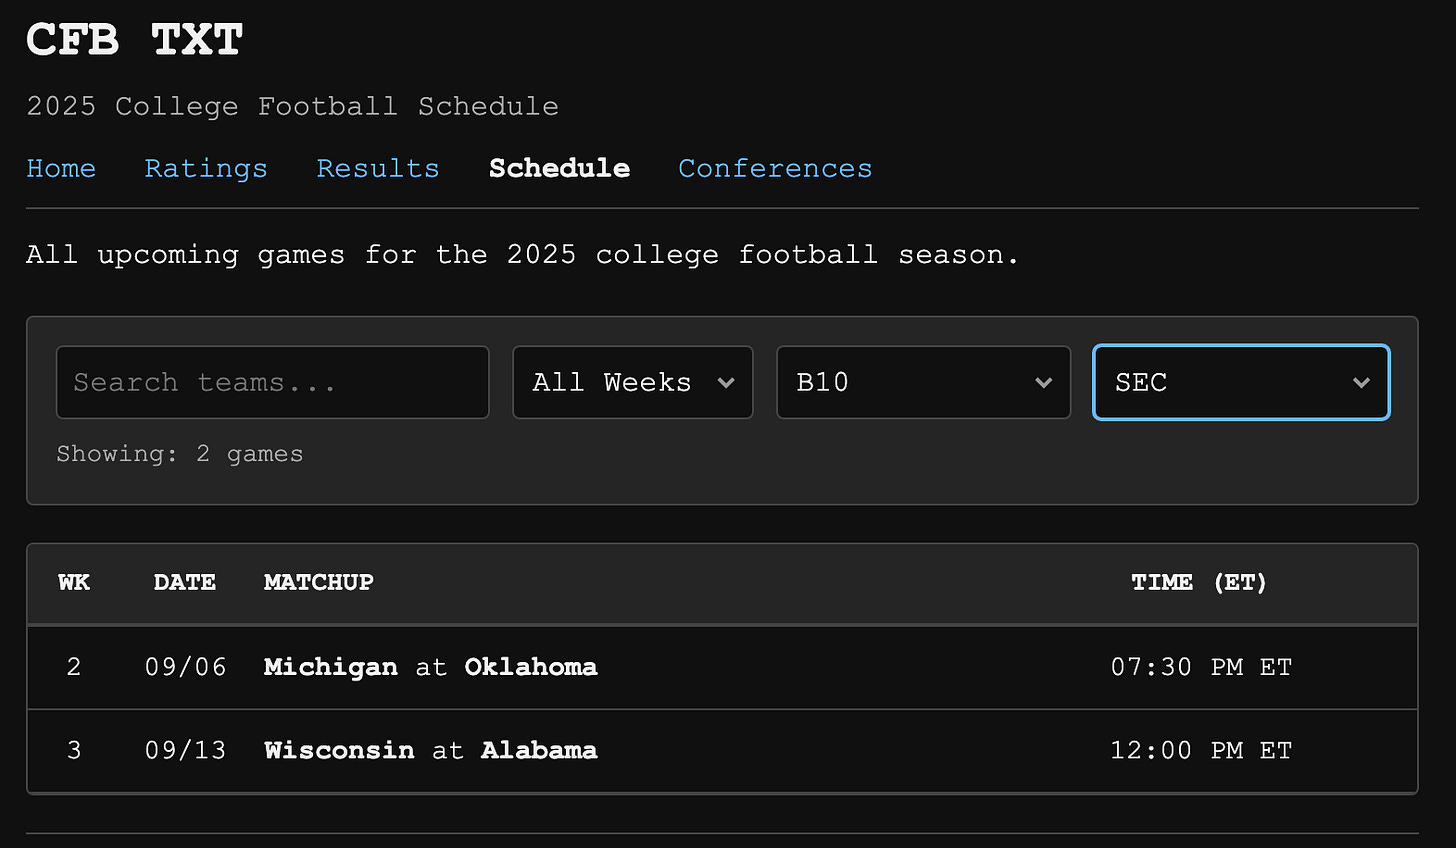Select the Wisconsin team name

point(339,750)
